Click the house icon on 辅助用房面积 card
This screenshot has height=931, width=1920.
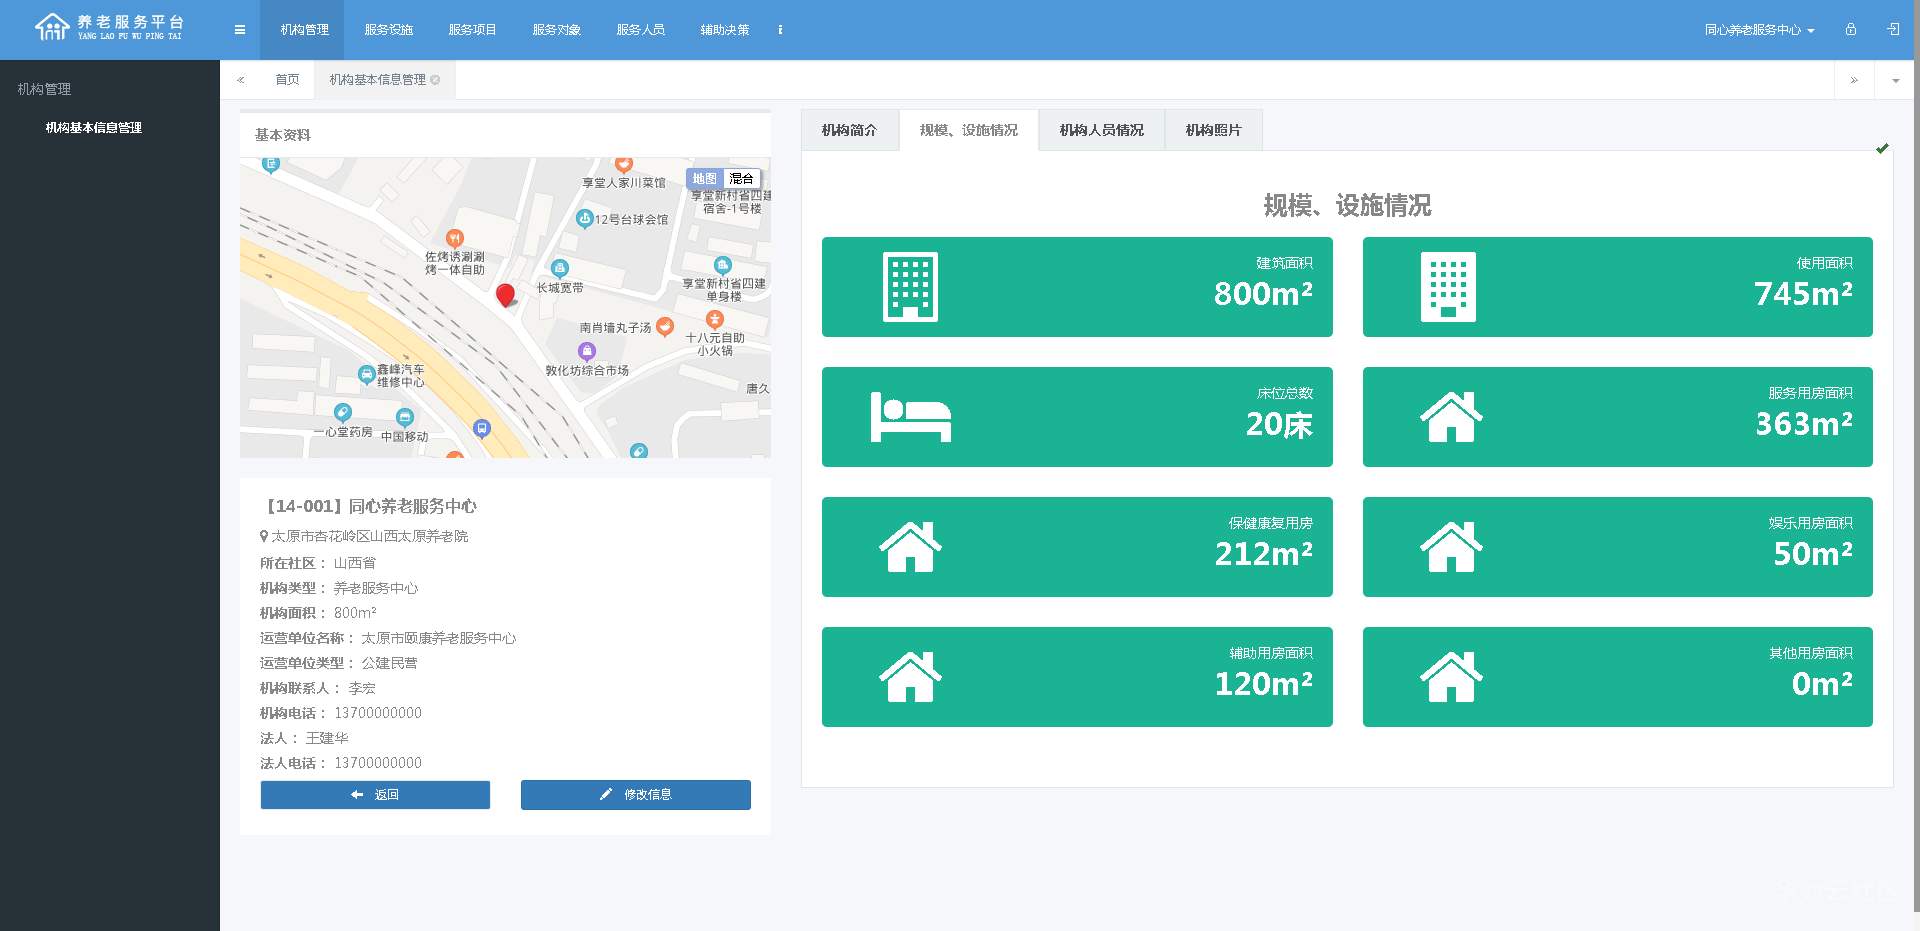pyautogui.click(x=910, y=677)
